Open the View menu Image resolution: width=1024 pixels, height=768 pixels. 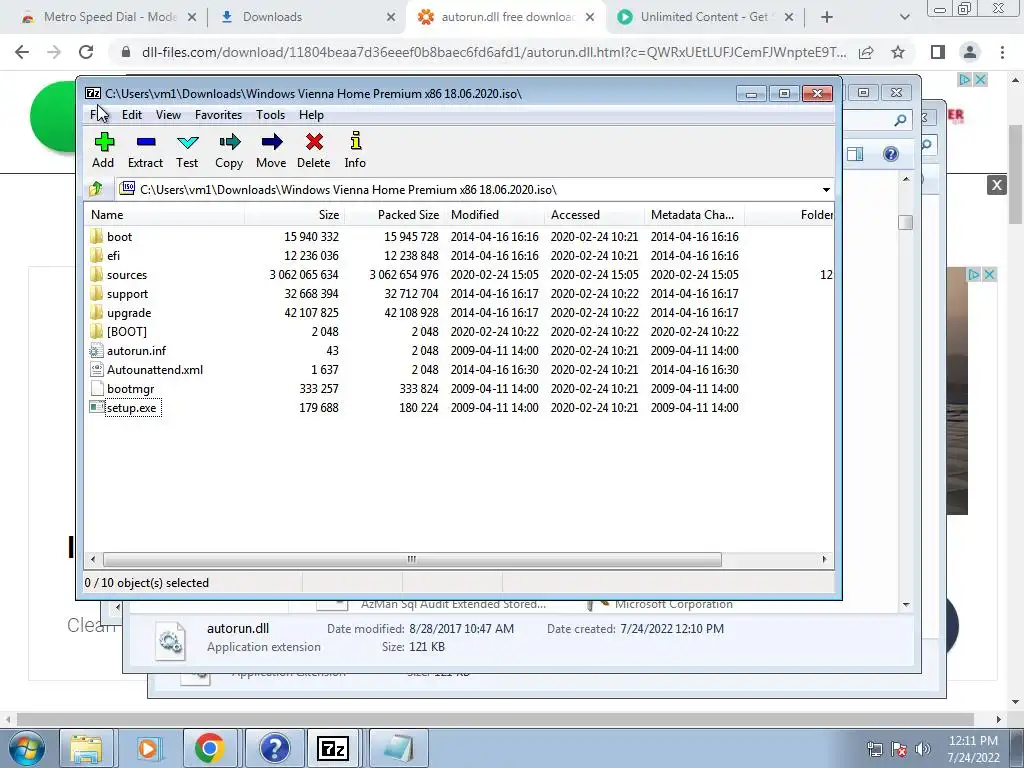pyautogui.click(x=168, y=115)
